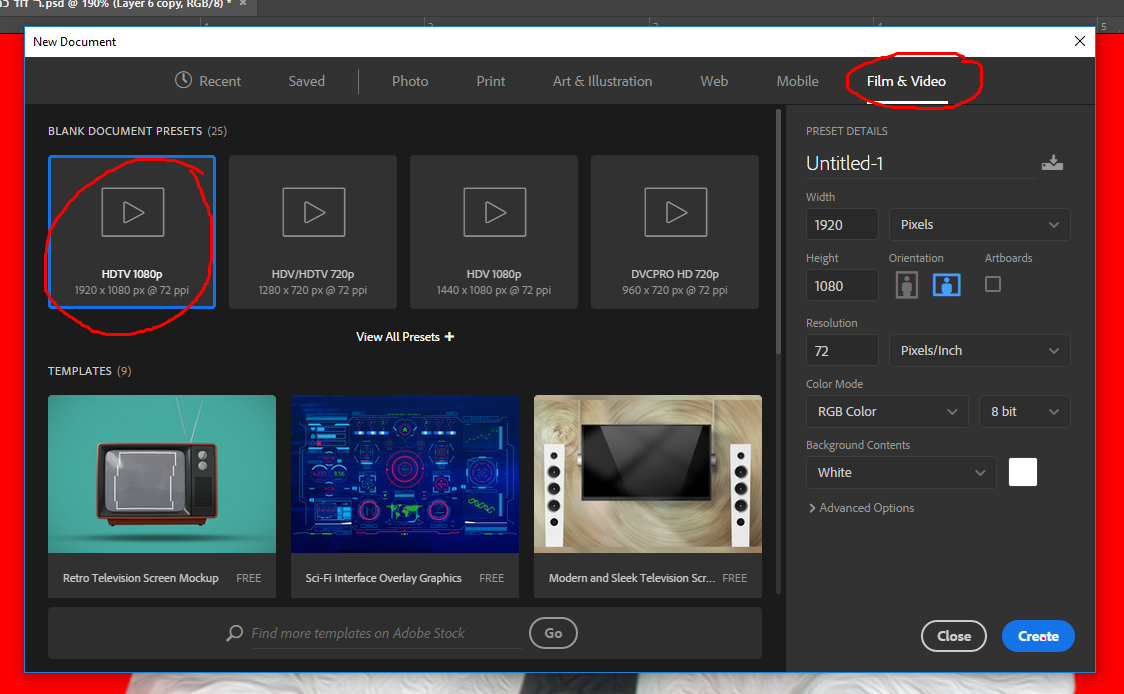The height and width of the screenshot is (694, 1124).
Task: Switch to the Web tab
Action: click(714, 81)
